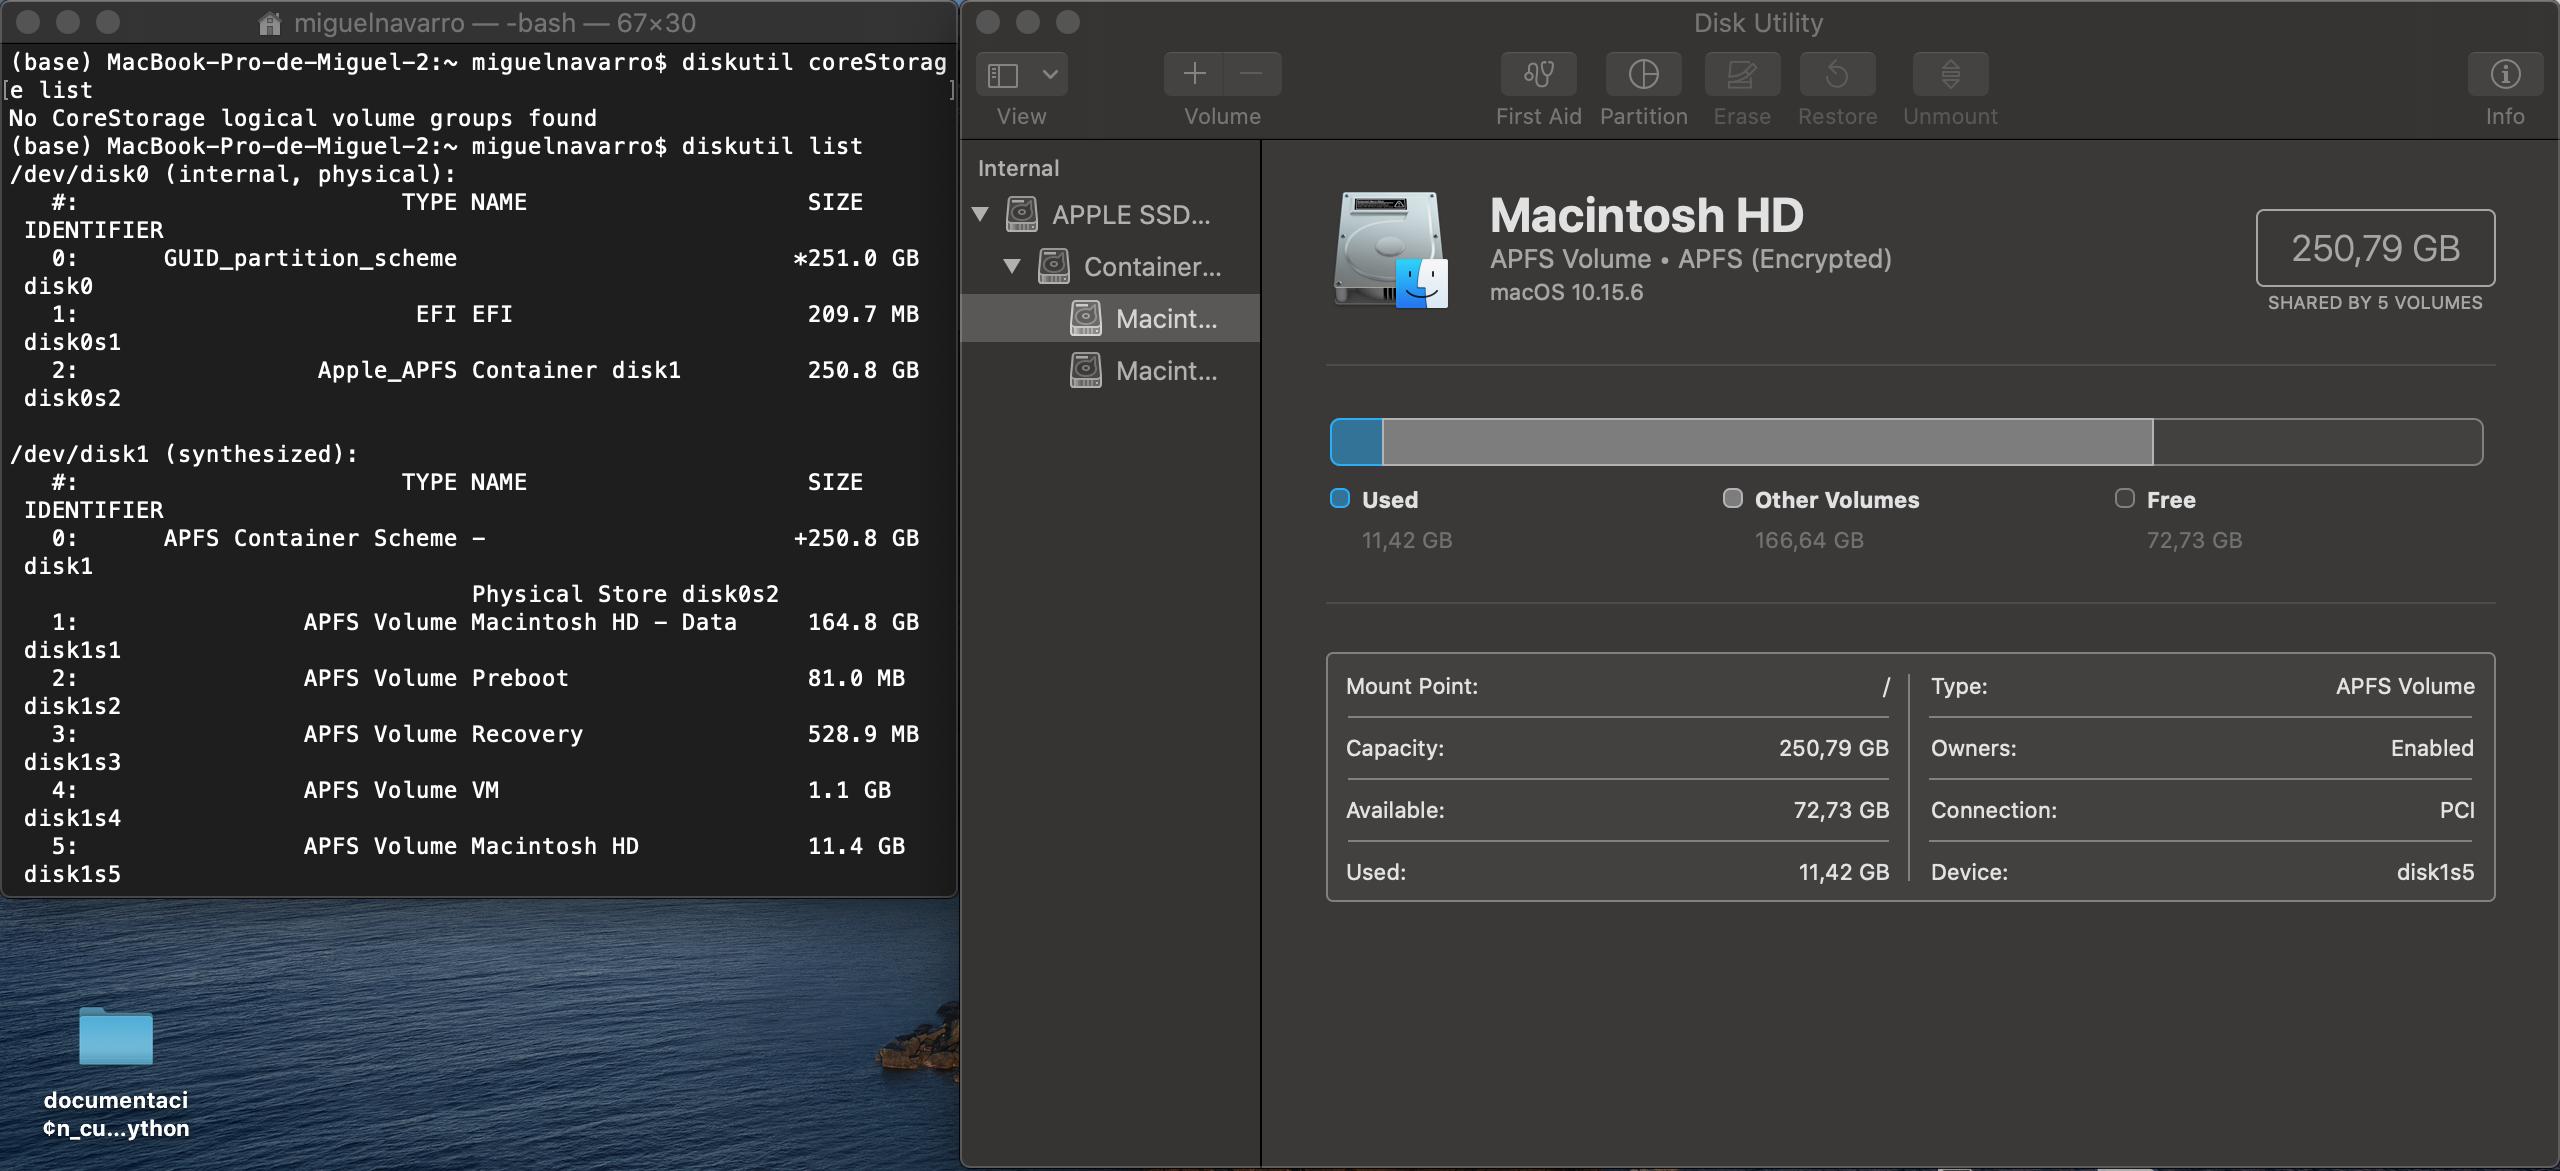The image size is (2560, 1171).
Task: Open the Info panel for the volume
Action: point(2505,74)
